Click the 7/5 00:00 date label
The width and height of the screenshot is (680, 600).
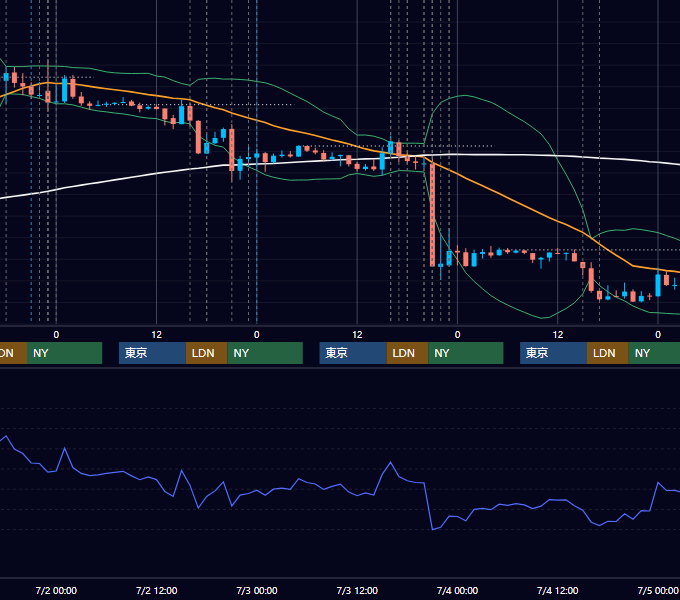(x=658, y=590)
